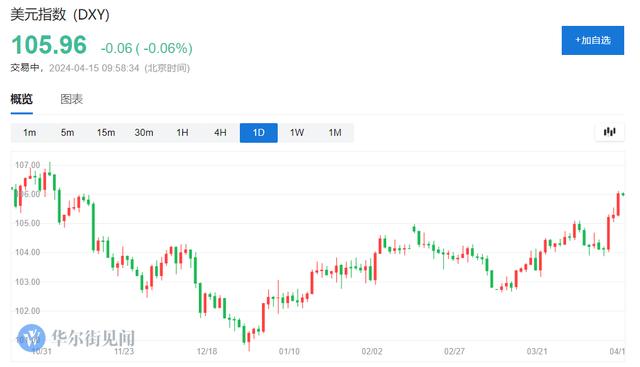Click the 美元指数 (DXY) title
The width and height of the screenshot is (640, 367).
coord(60,15)
